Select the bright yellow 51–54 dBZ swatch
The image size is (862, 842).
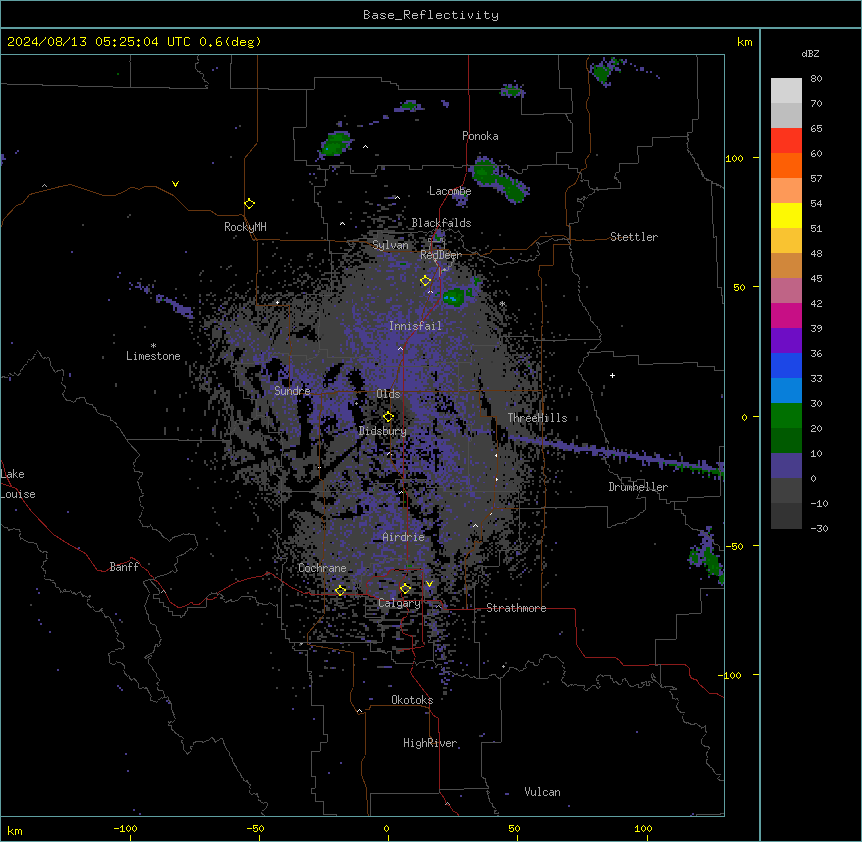(x=786, y=215)
